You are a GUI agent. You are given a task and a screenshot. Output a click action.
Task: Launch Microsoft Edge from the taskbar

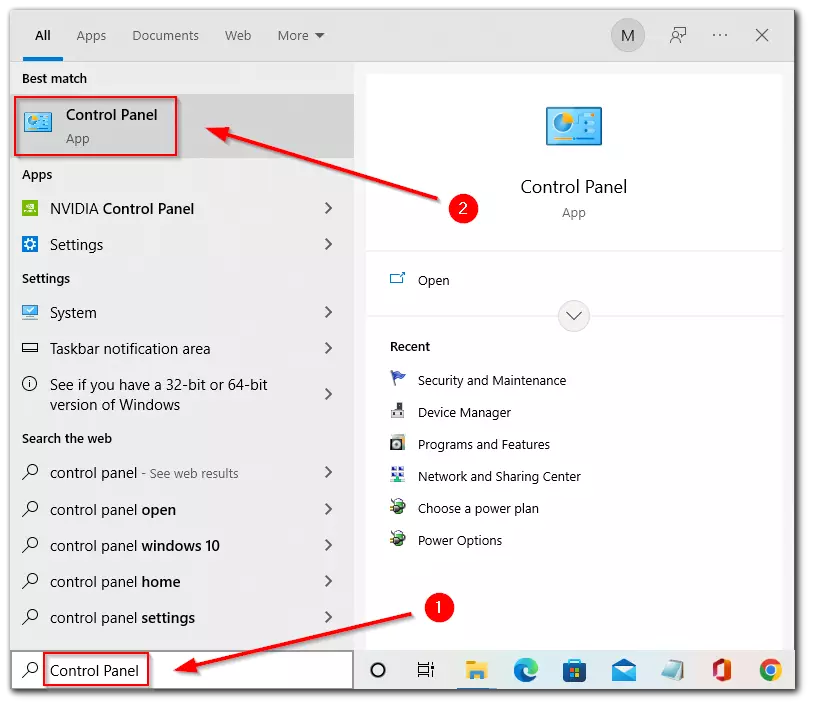[525, 670]
